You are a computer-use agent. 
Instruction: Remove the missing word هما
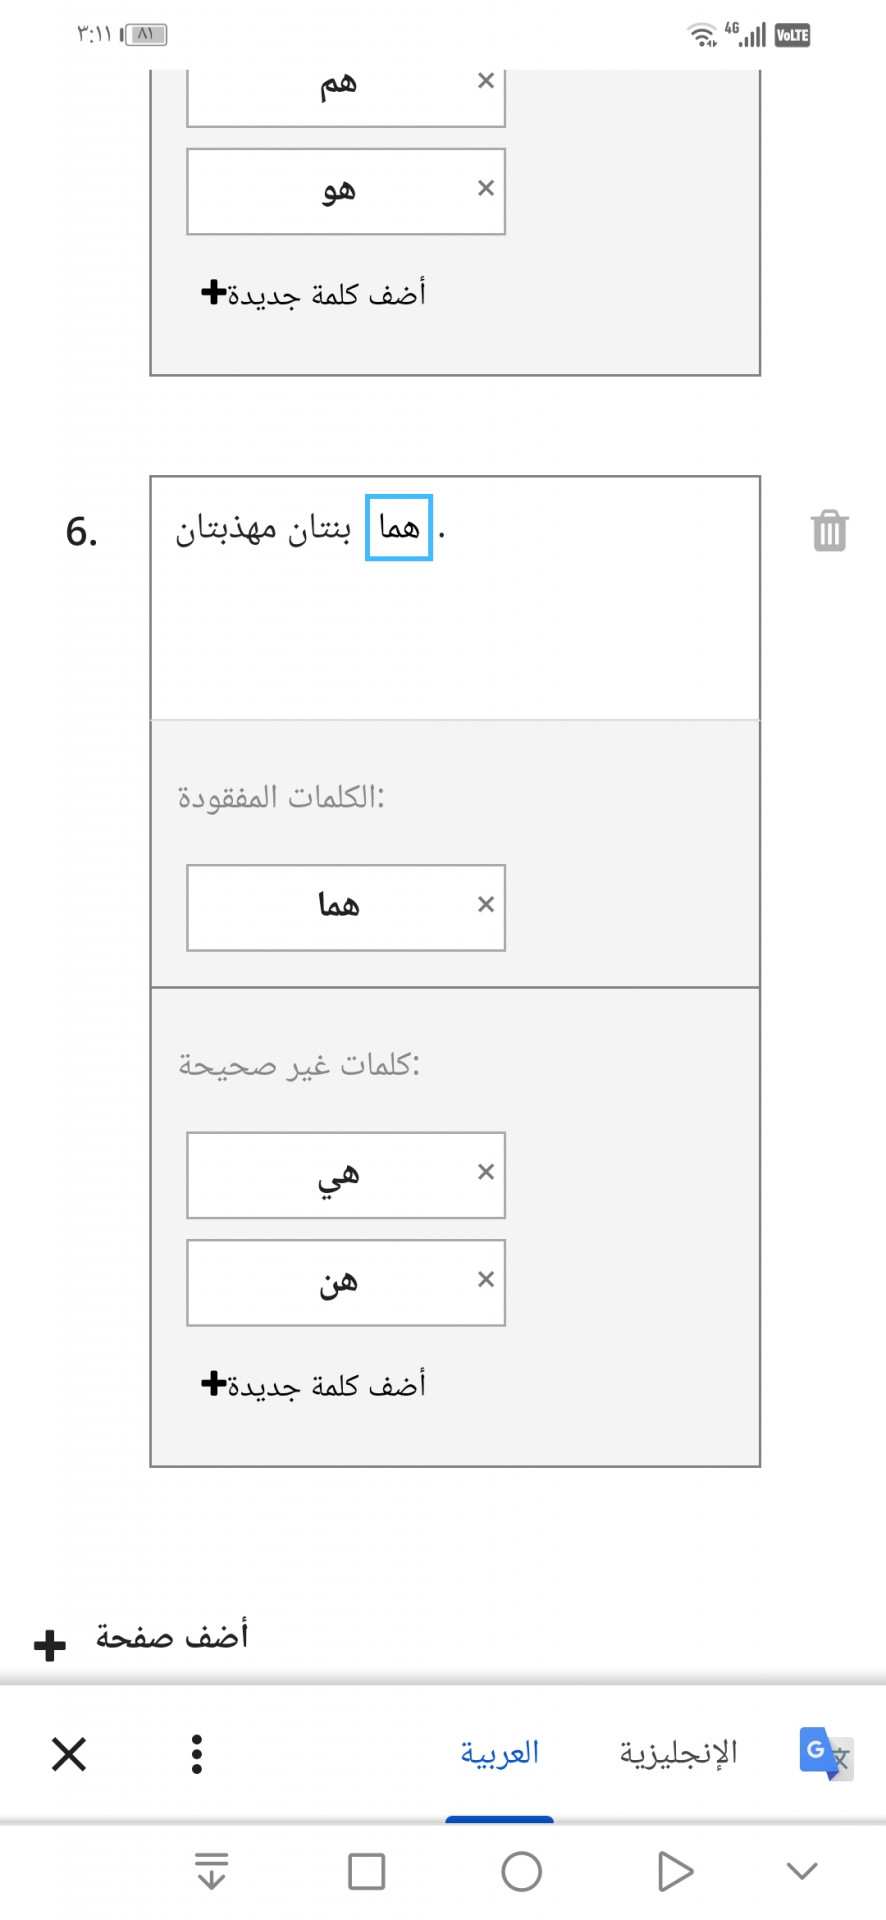[x=486, y=904]
